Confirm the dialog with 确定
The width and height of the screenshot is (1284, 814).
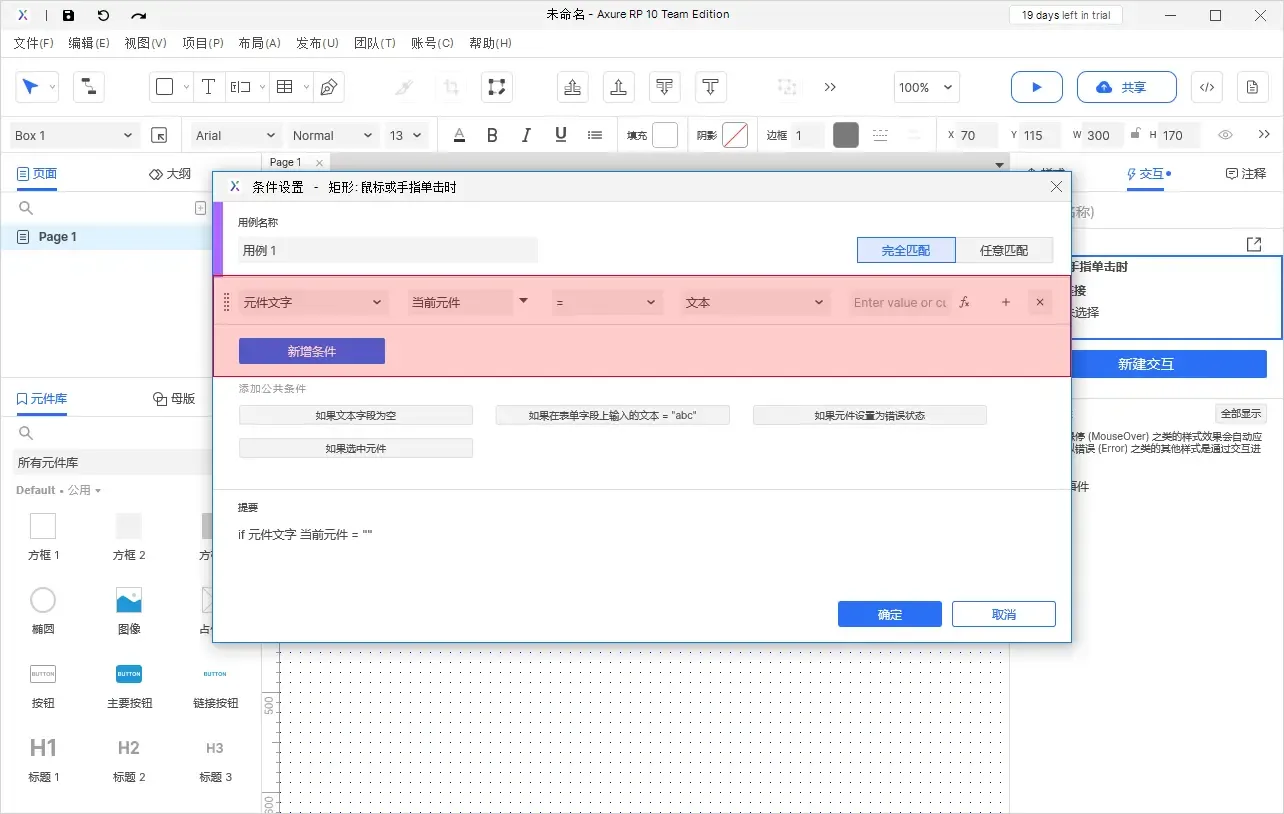889,614
